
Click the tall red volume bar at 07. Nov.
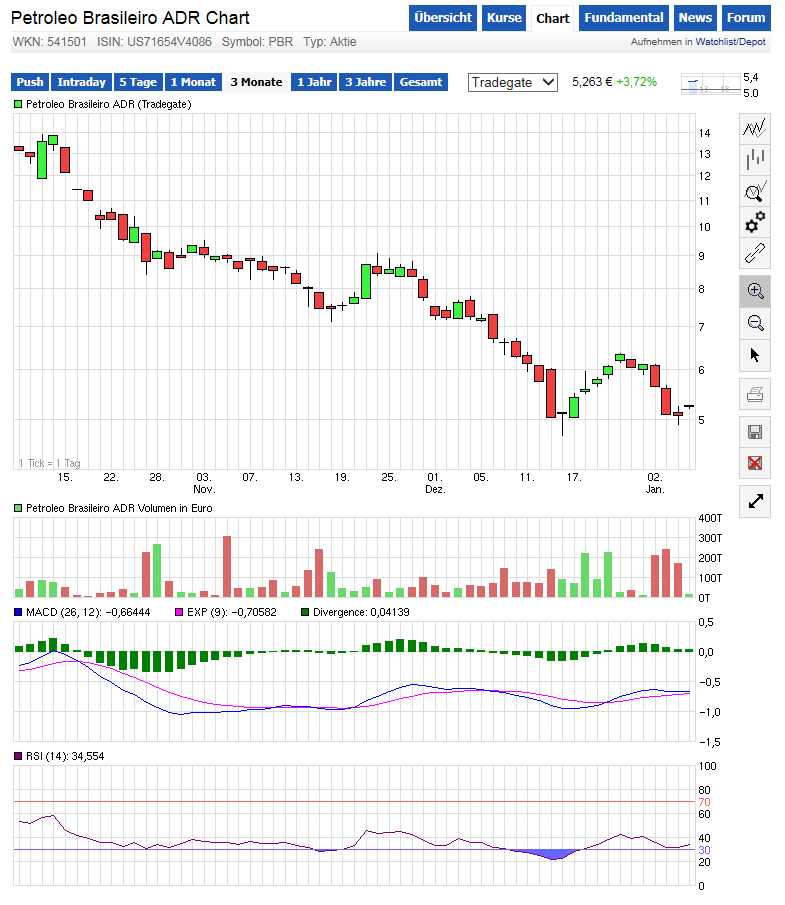[x=227, y=567]
